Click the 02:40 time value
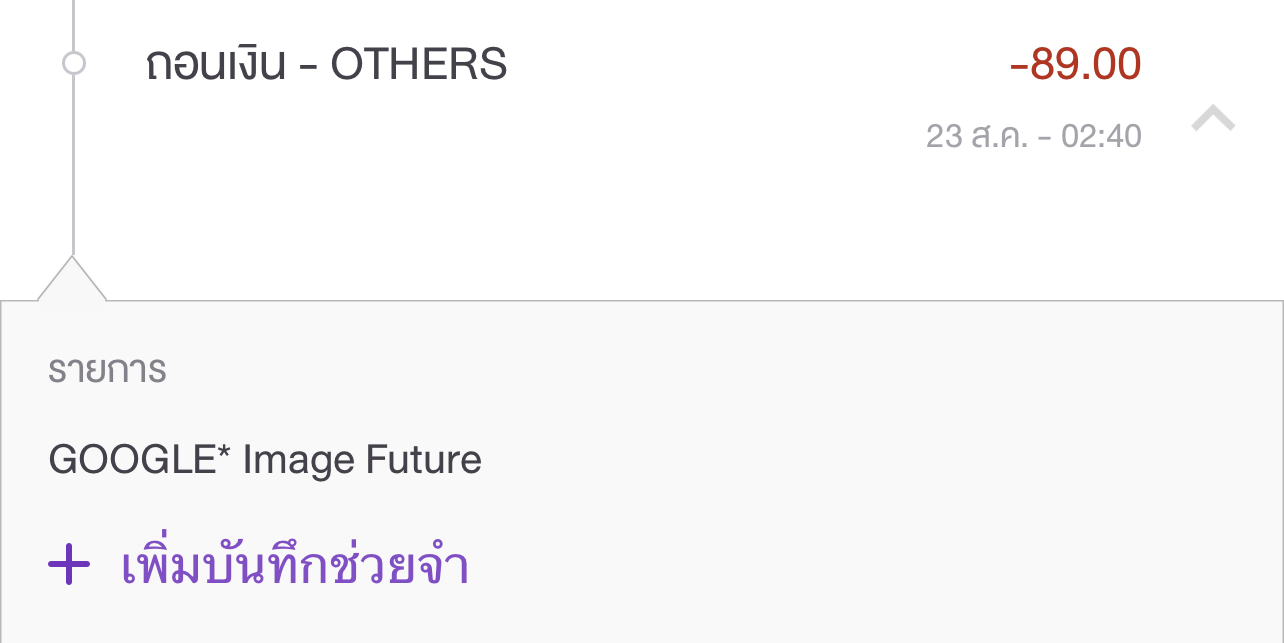 coord(1101,136)
